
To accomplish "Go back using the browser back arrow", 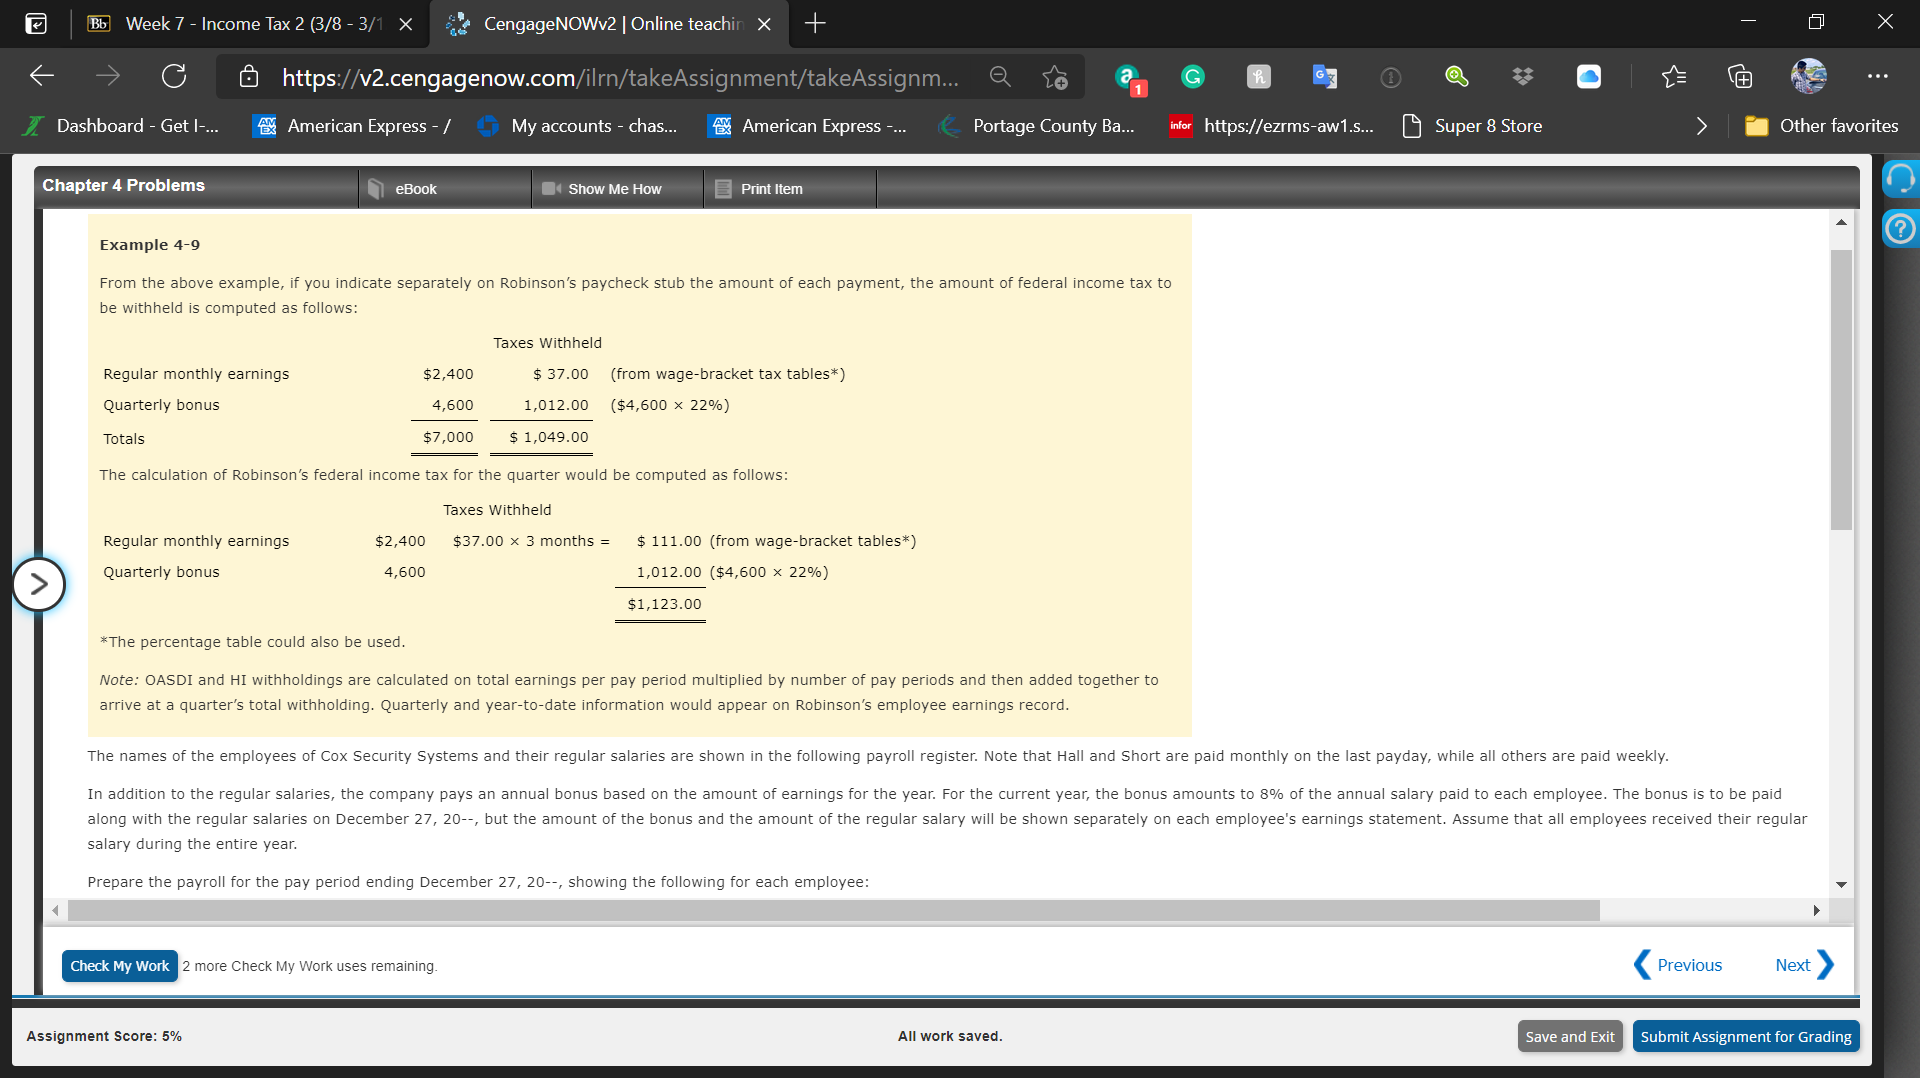I will (42, 76).
